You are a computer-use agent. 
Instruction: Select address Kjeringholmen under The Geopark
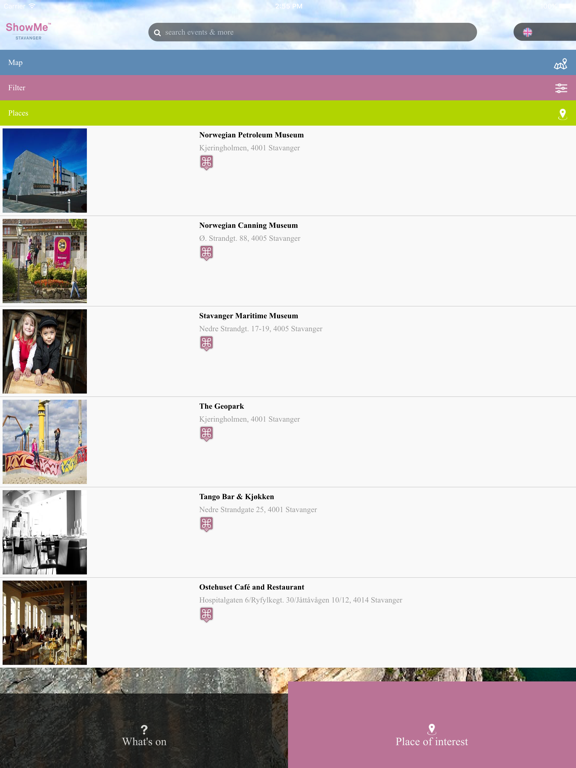pos(249,419)
